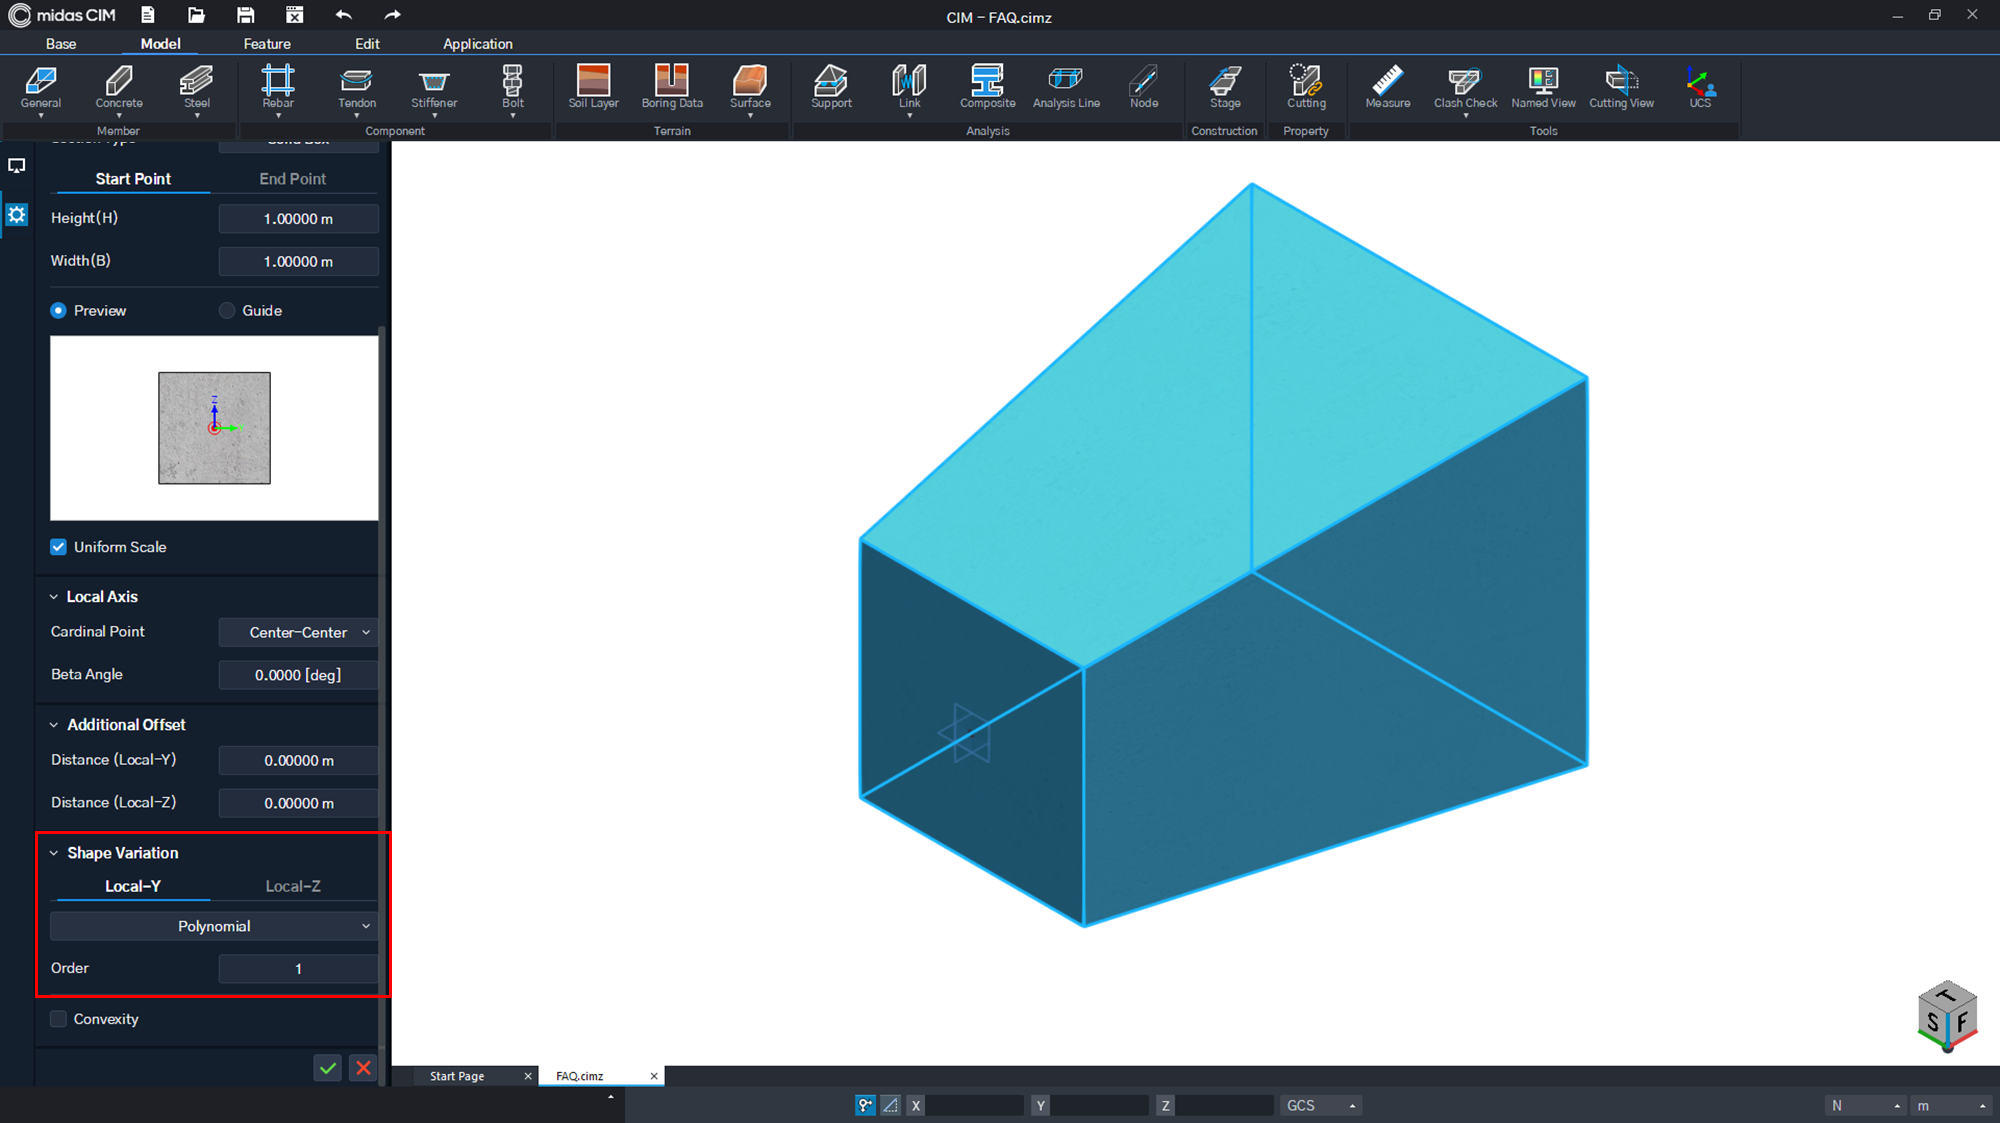The image size is (2000, 1123).
Task: Confirm with the green checkmark button
Action: 328,1068
